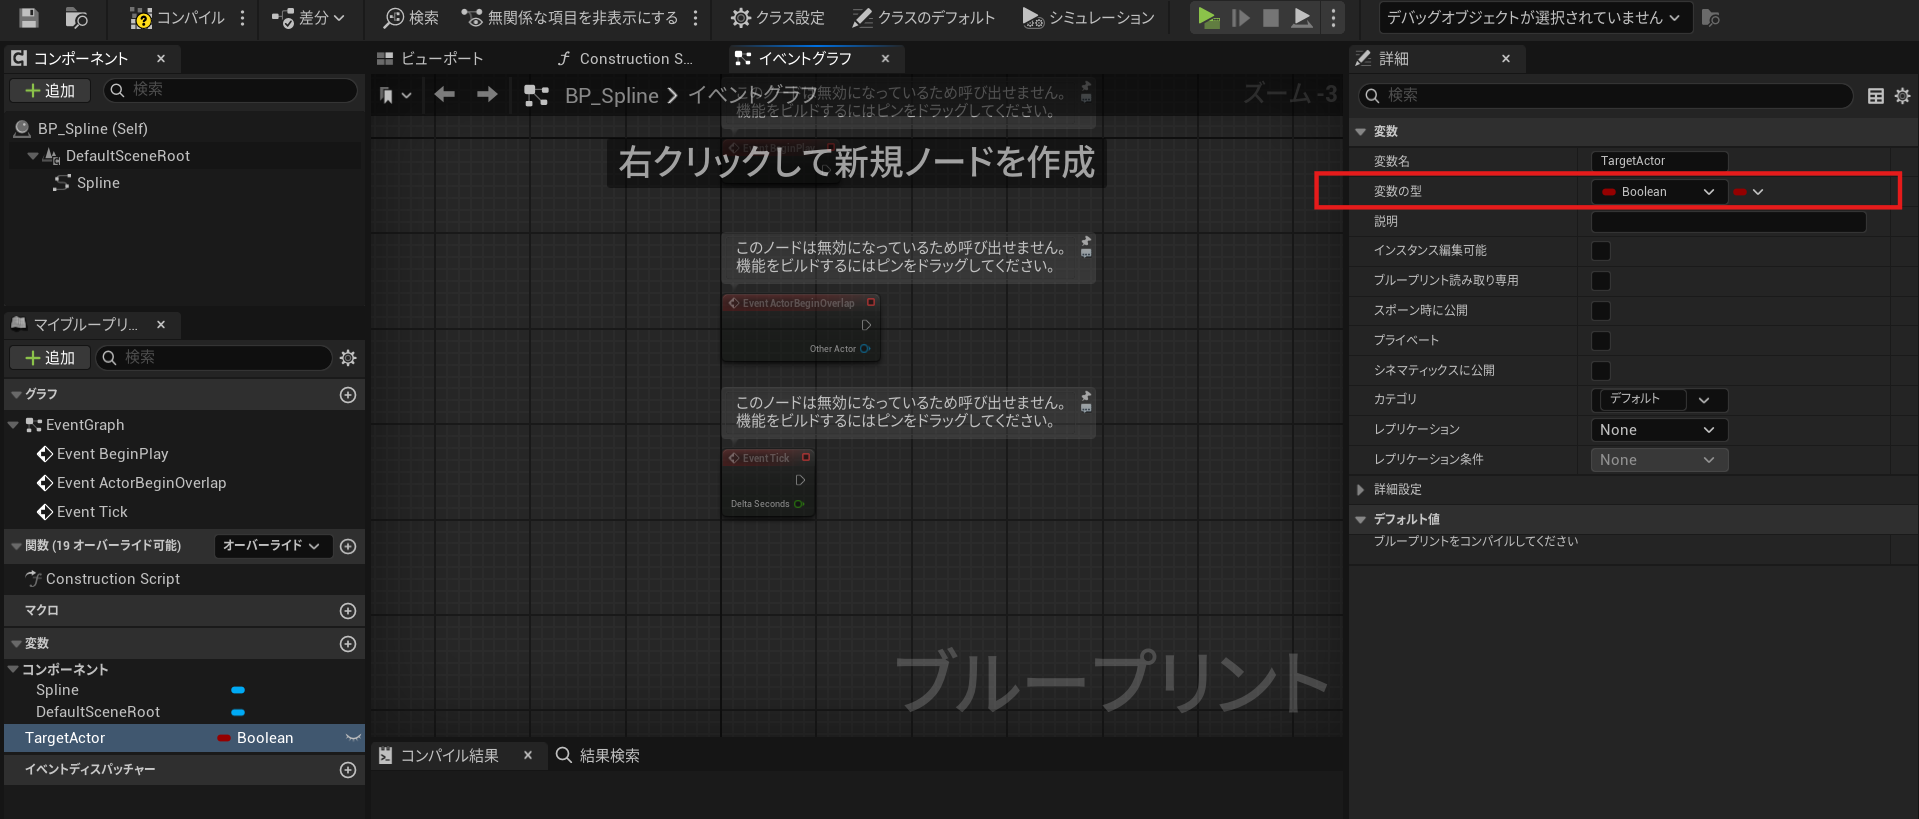Screen dimensions: 1919x819
Task: Open Construction Script in functions list
Action: click(113, 579)
